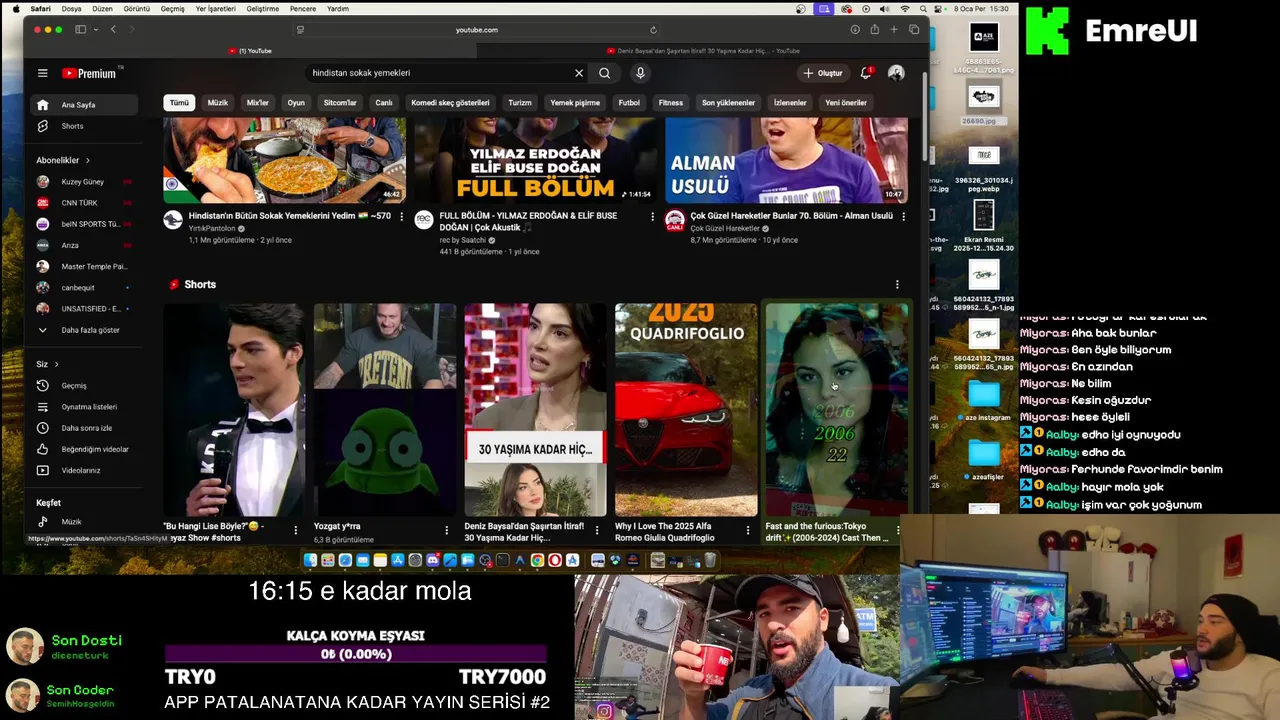Go to Ana Sayfa in sidebar
Screen dimensions: 1280x720
(x=84, y=105)
